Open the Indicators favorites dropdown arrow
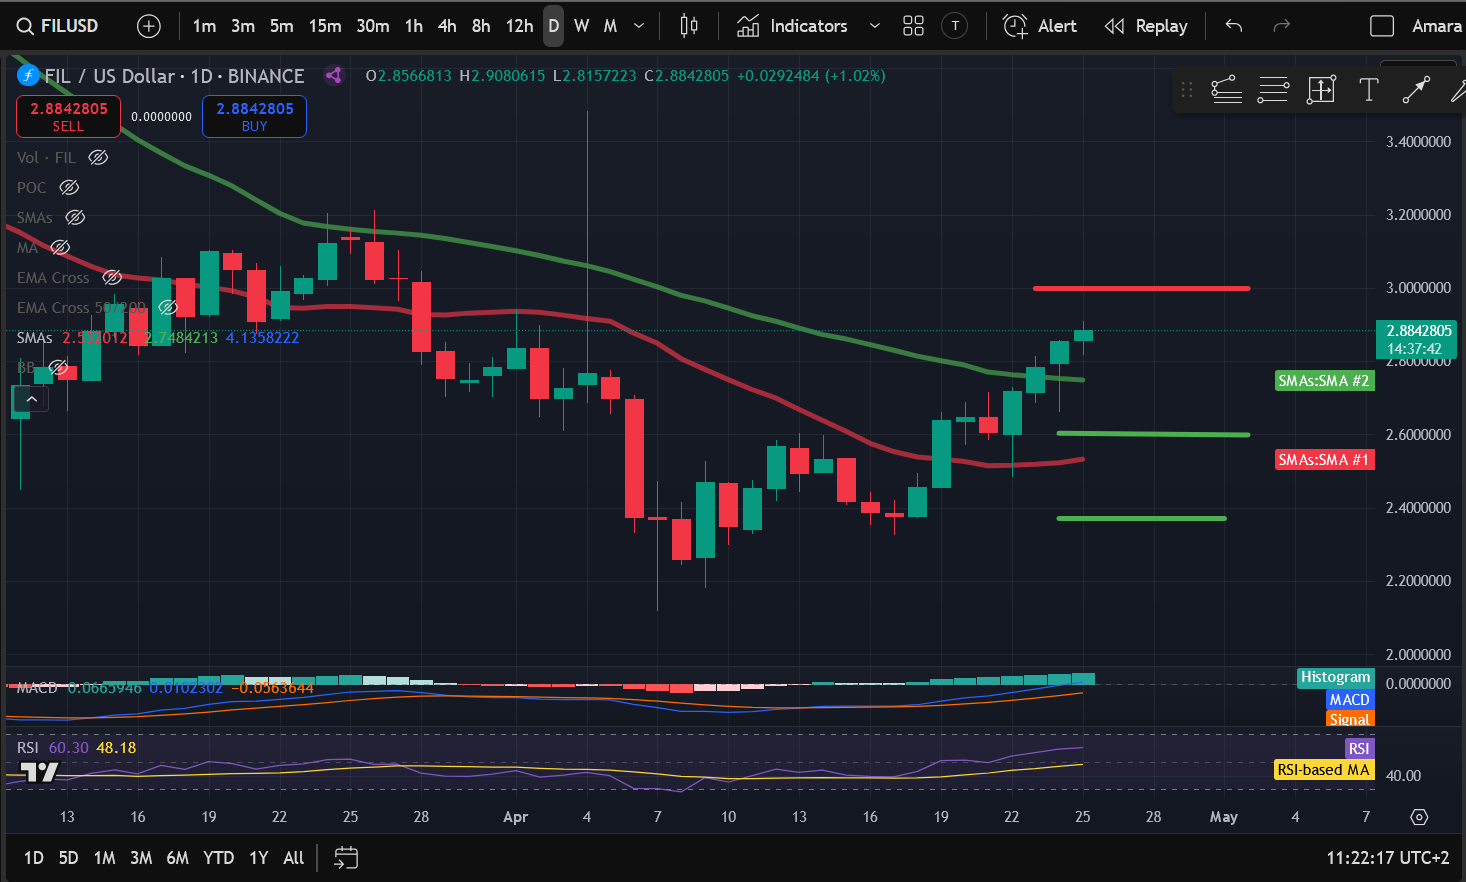 875,26
